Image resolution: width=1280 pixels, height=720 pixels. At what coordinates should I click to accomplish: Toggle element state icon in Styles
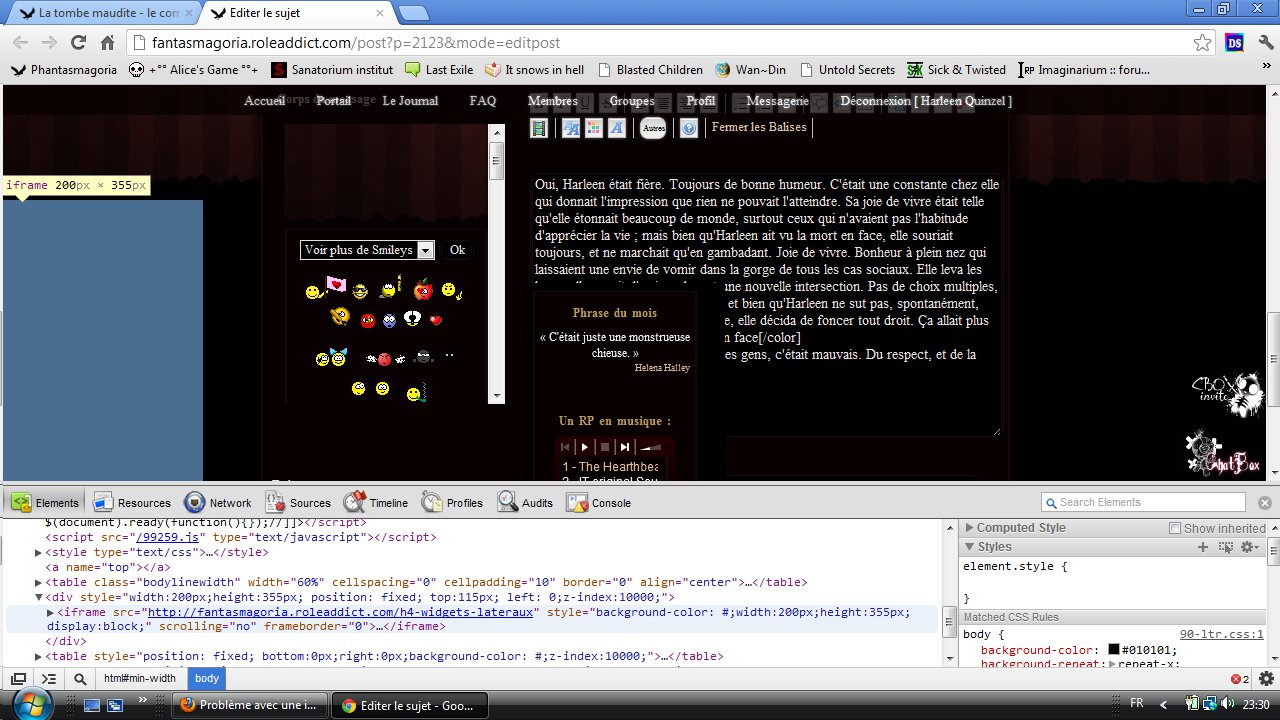1225,547
